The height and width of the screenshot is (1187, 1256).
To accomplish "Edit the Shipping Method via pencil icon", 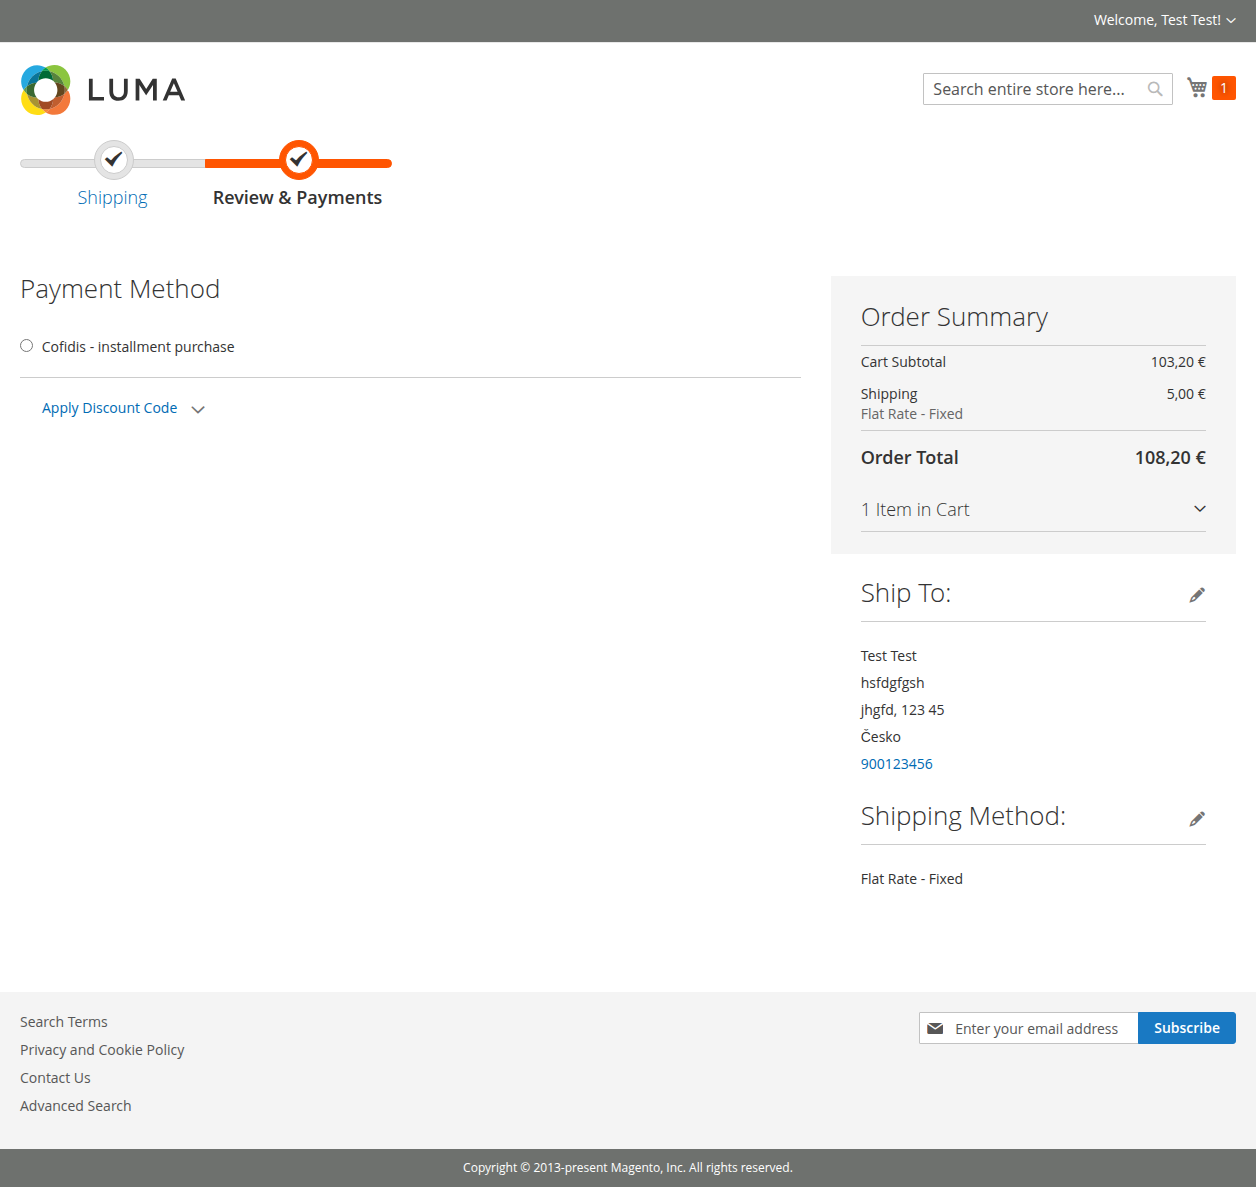I will click(1197, 818).
